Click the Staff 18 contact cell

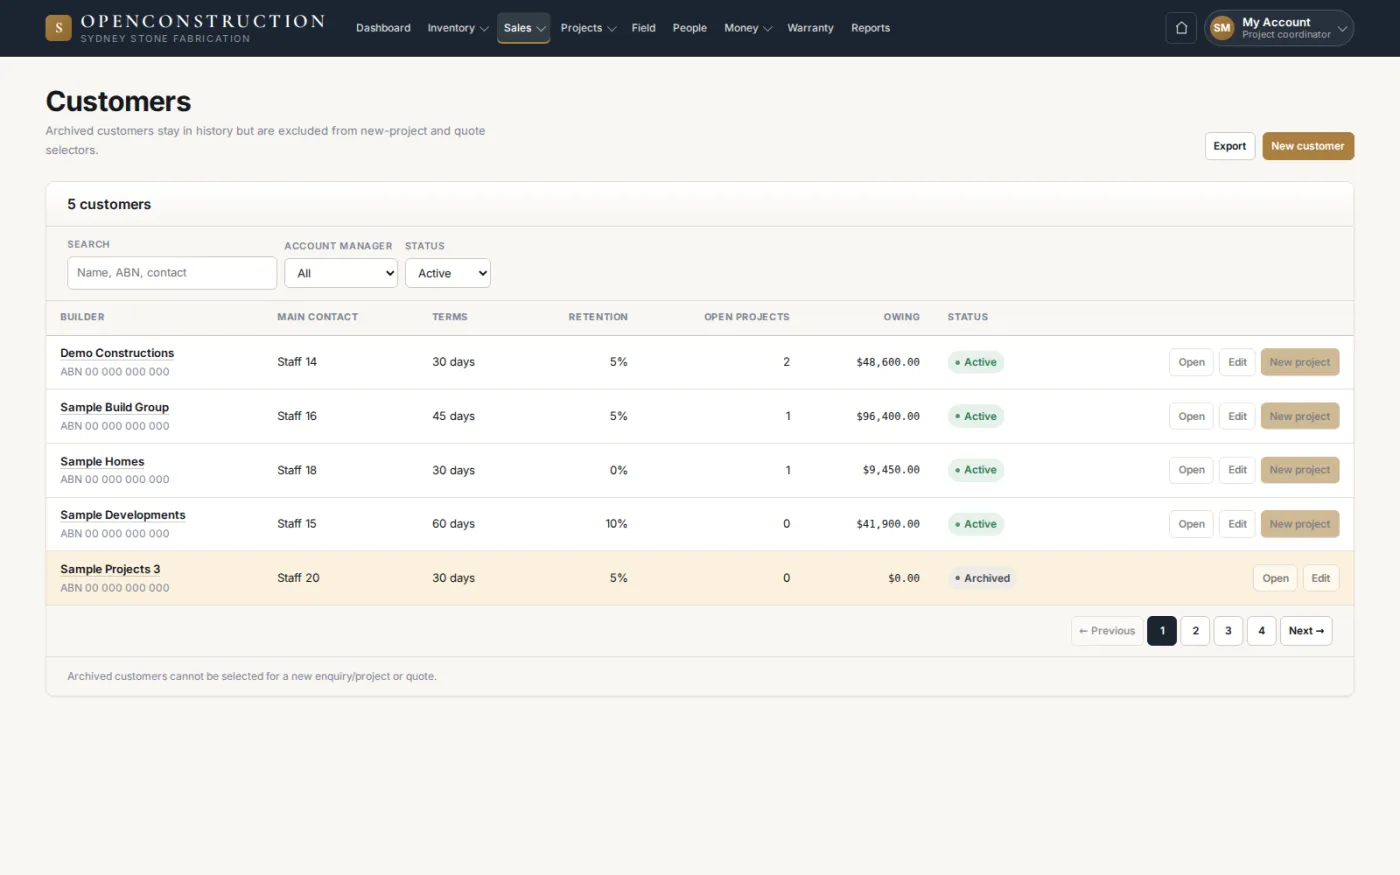click(297, 470)
